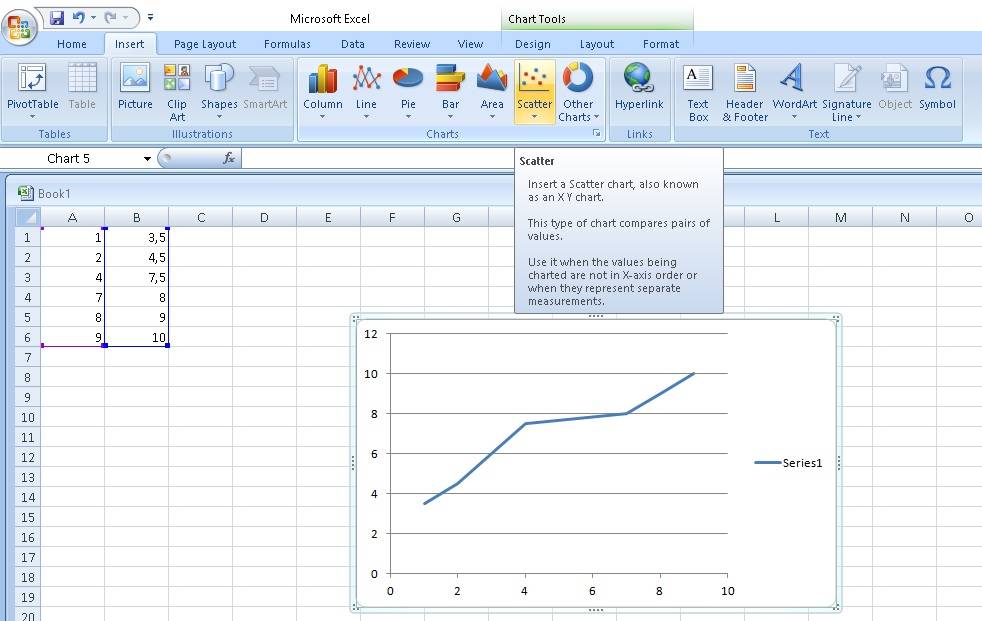
Task: Open the Bar chart gallery
Action: (x=450, y=91)
